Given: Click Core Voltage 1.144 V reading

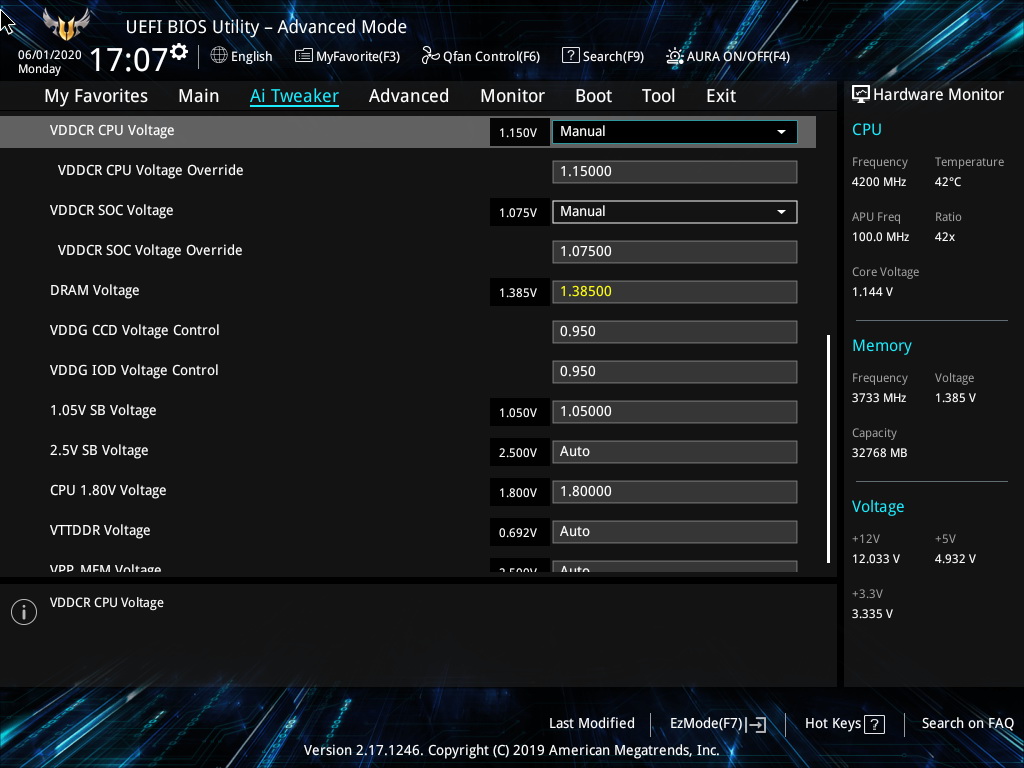Looking at the screenshot, I should coord(872,292).
